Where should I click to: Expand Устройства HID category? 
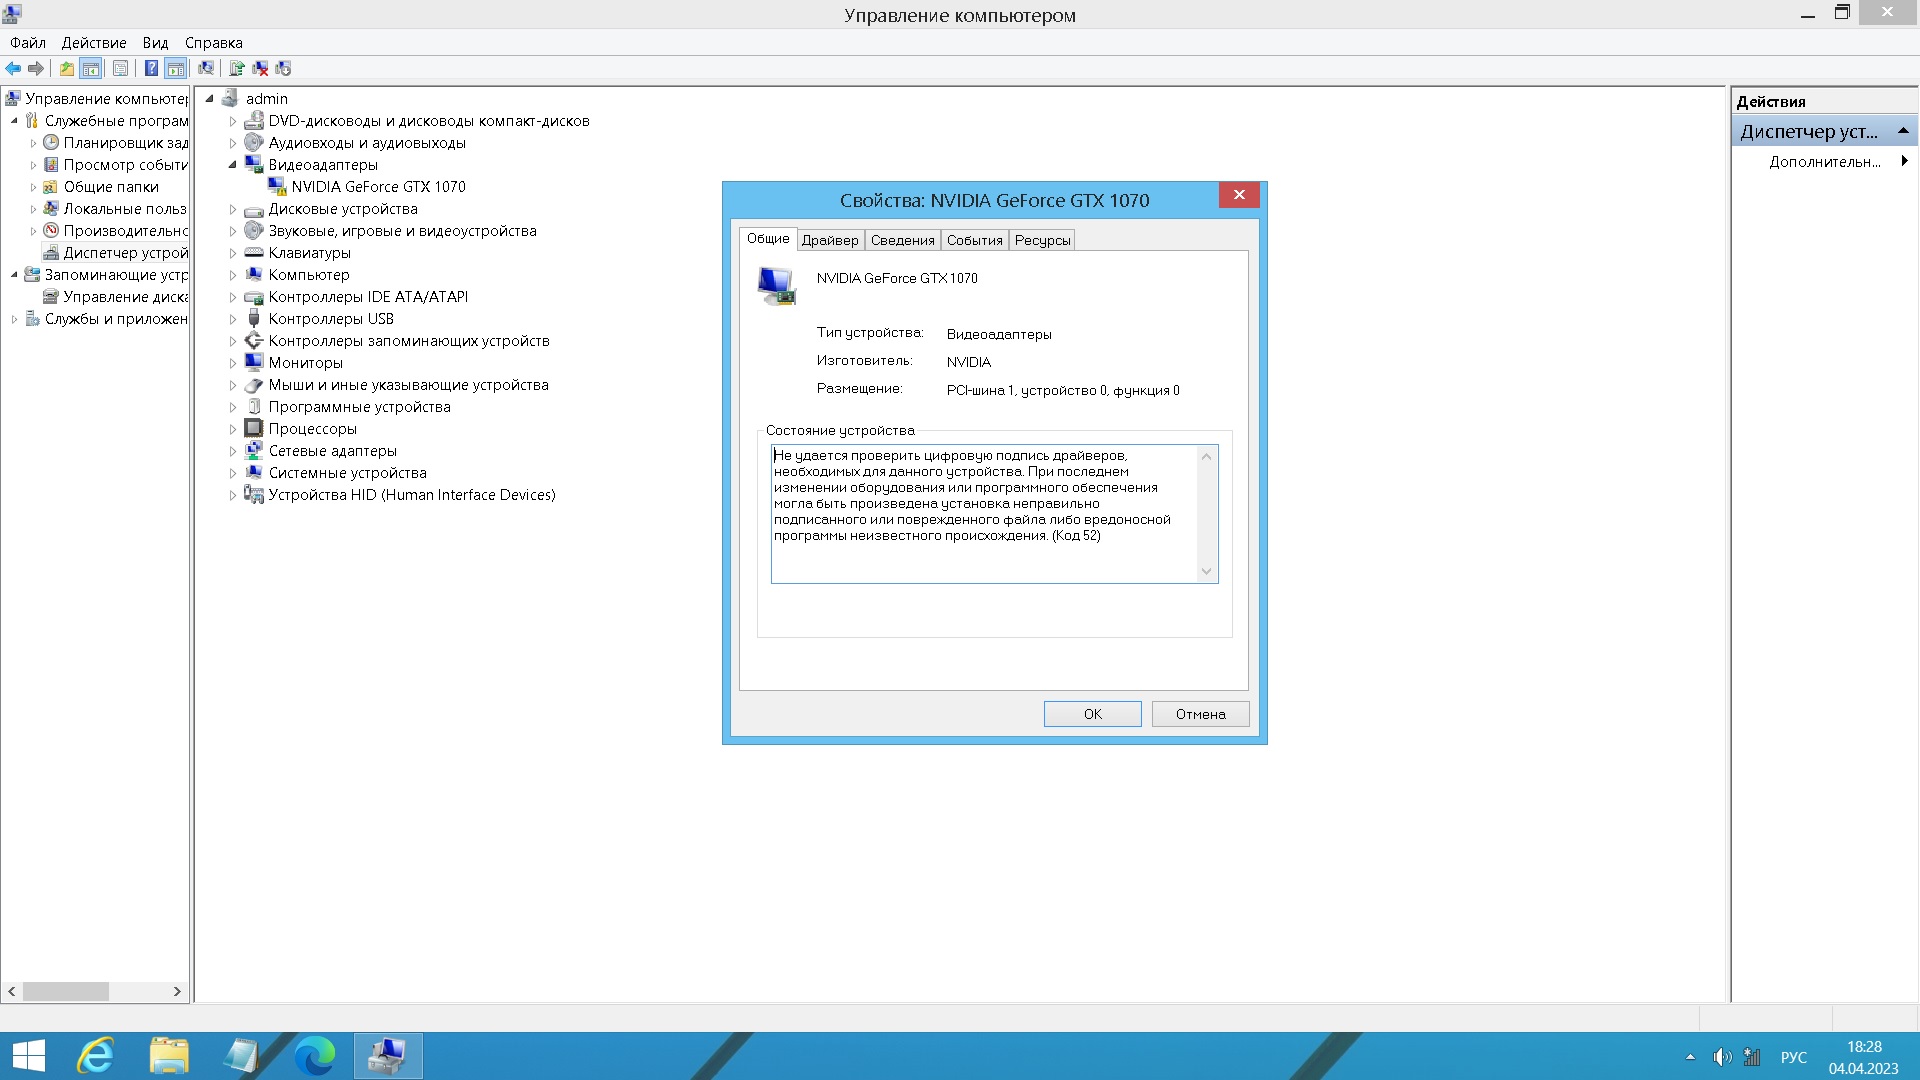click(x=233, y=495)
